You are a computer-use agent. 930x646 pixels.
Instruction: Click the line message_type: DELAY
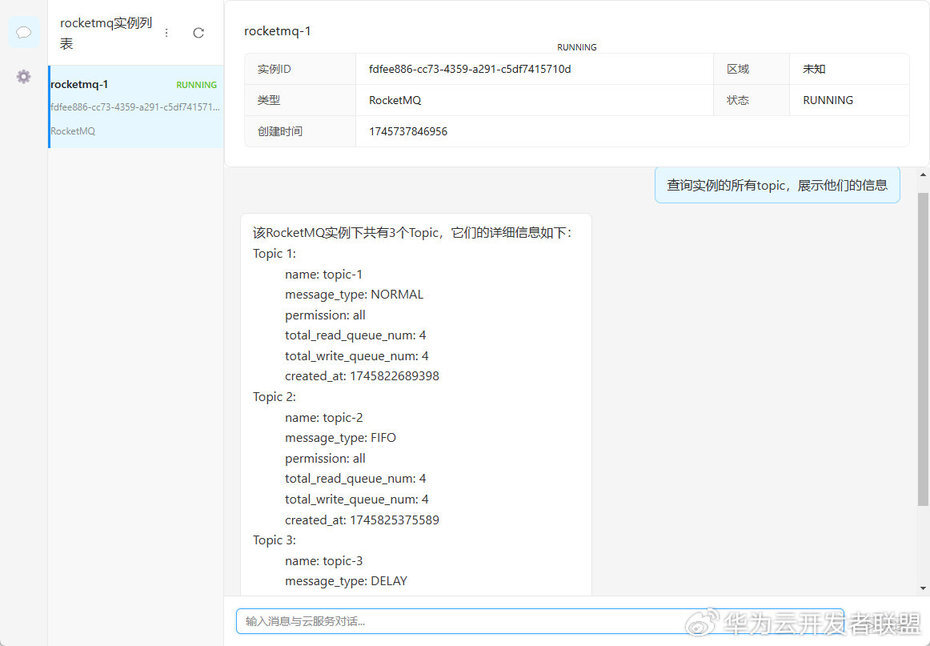(346, 581)
